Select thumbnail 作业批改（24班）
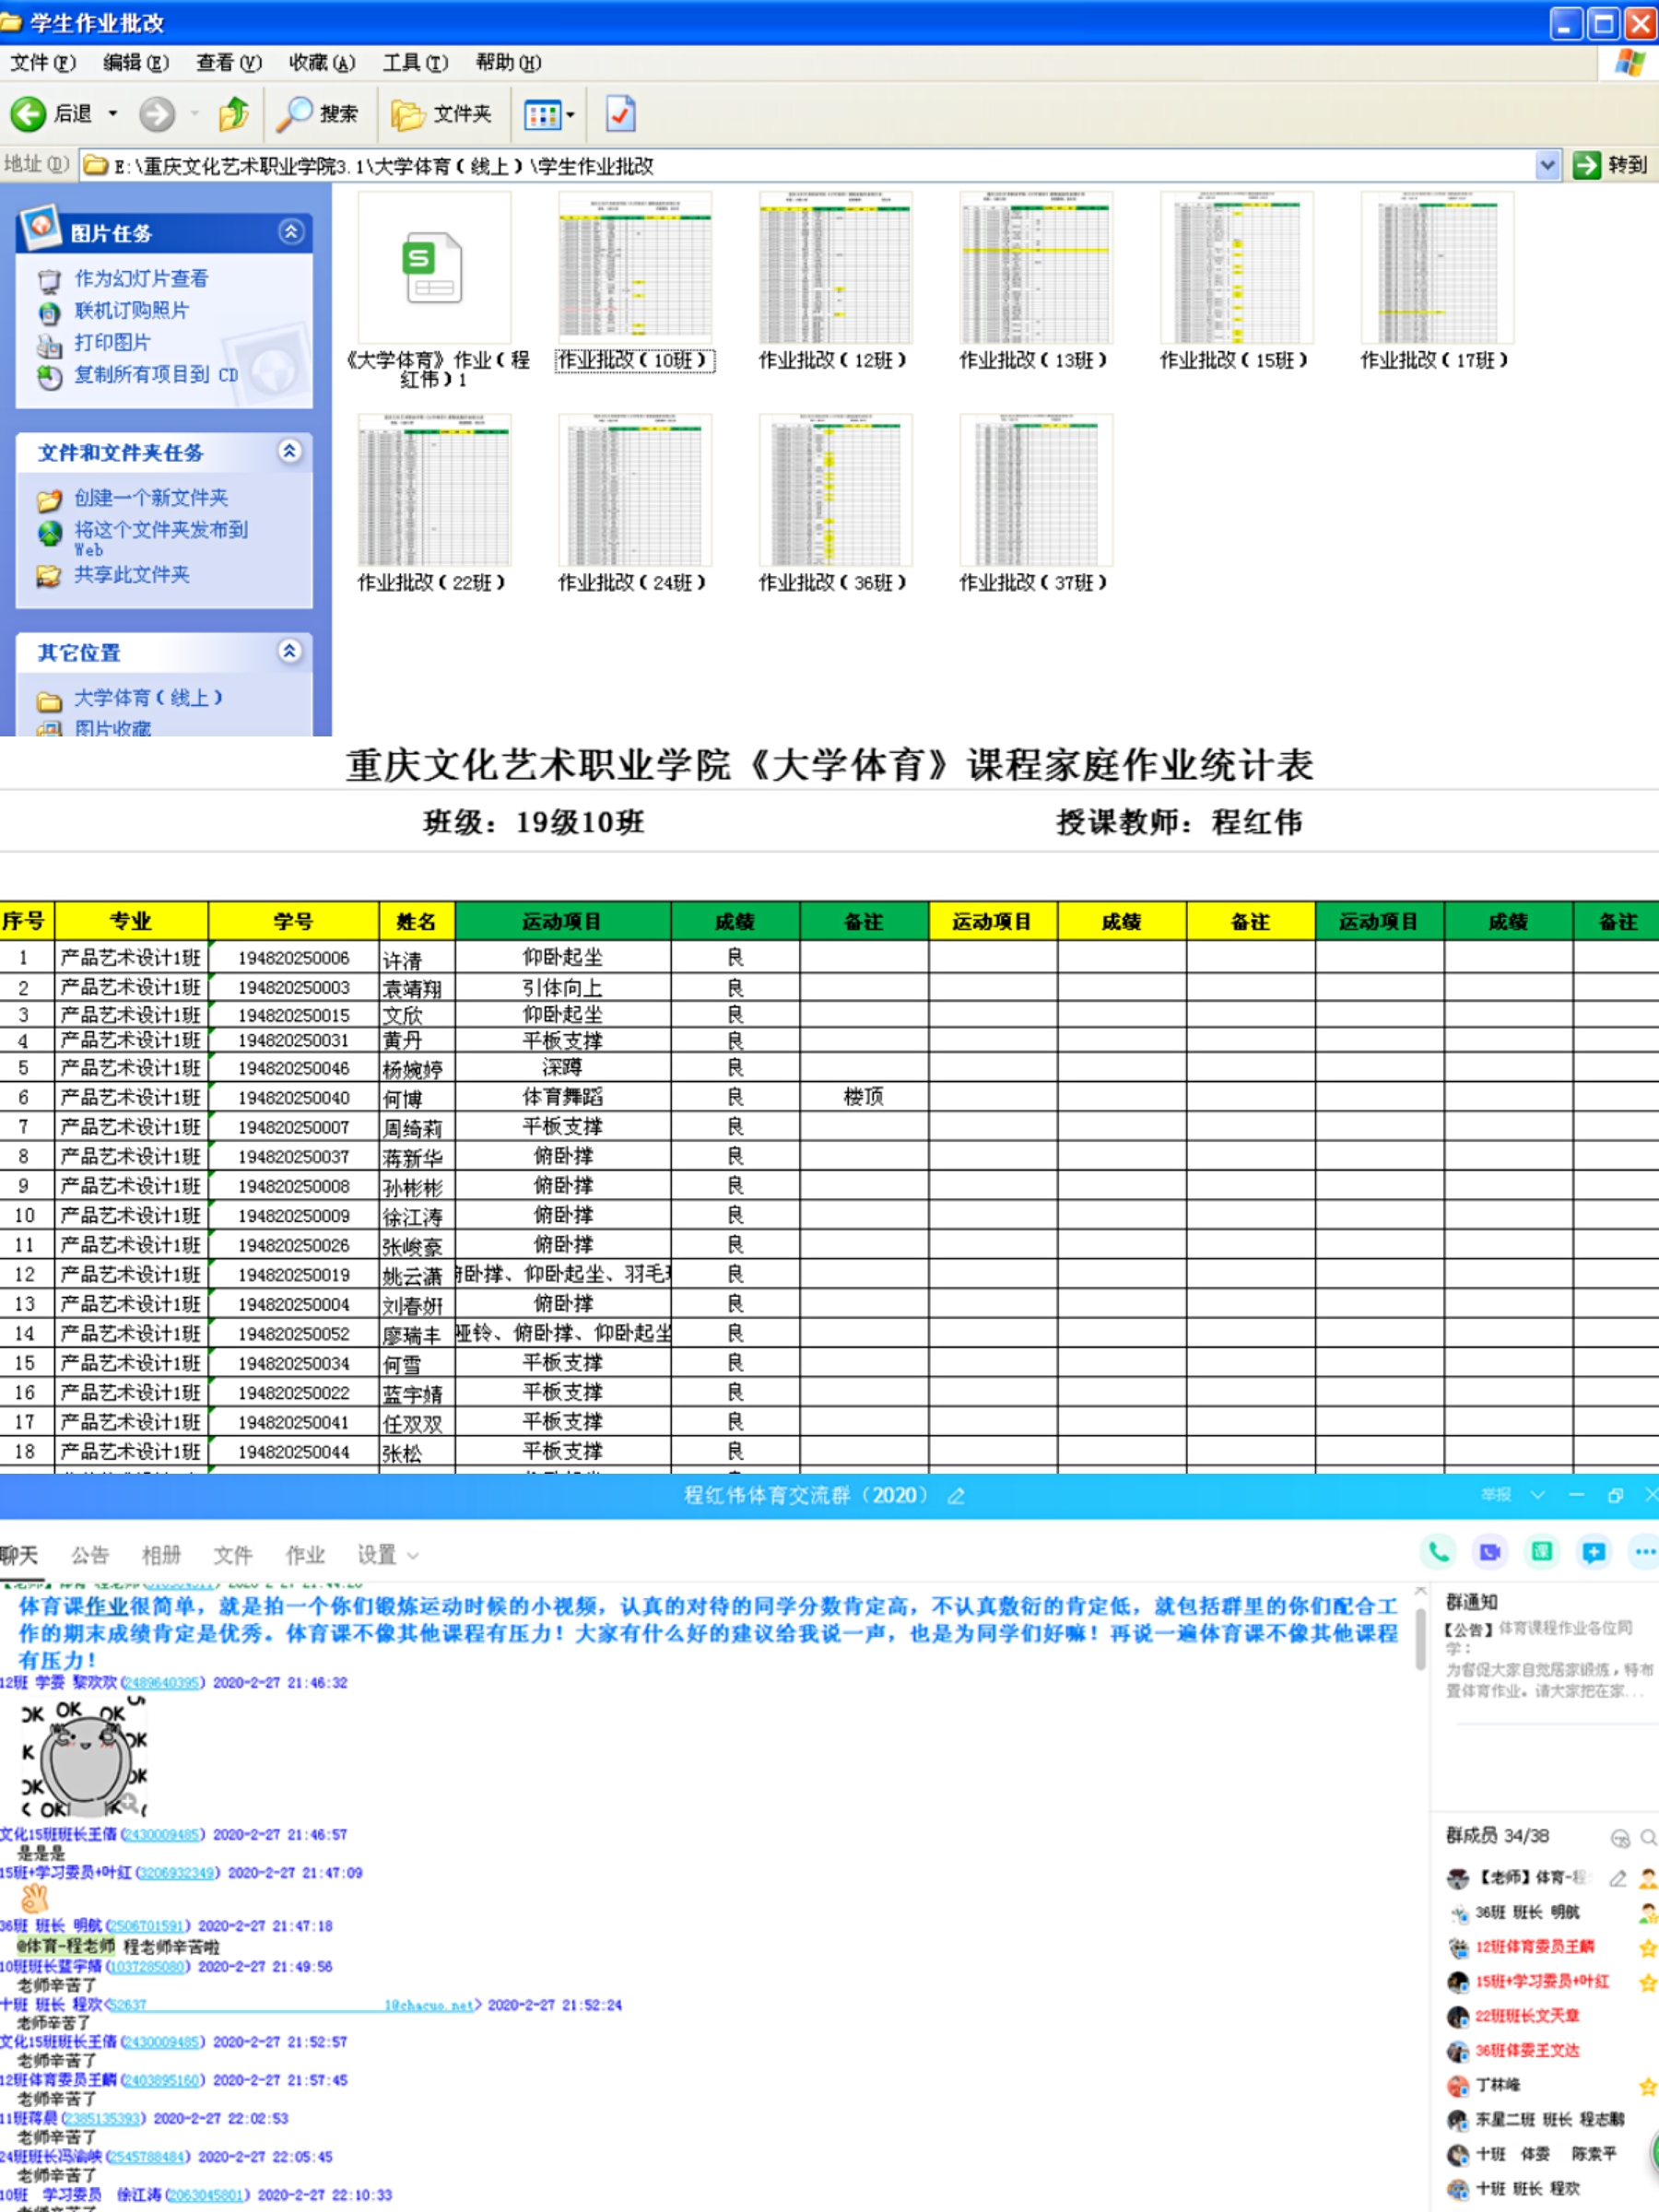1659x2212 pixels. click(x=634, y=490)
